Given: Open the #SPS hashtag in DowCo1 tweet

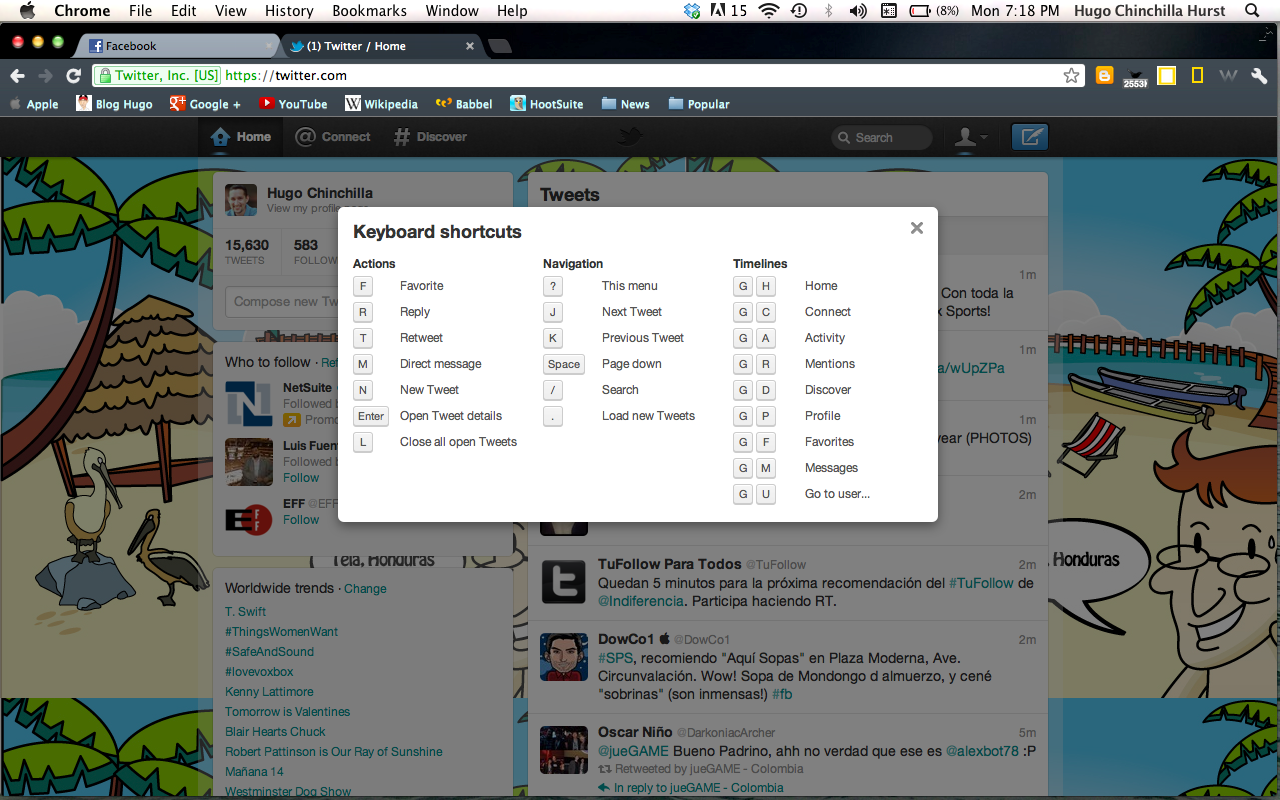Looking at the screenshot, I should pyautogui.click(x=615, y=658).
